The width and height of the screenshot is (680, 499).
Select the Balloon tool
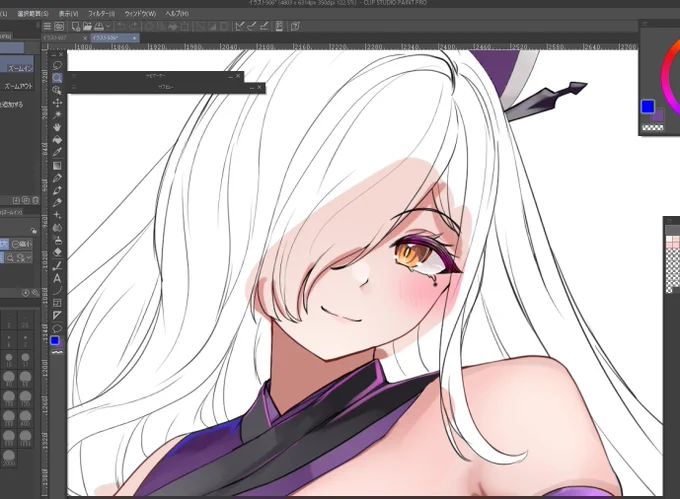(57, 328)
